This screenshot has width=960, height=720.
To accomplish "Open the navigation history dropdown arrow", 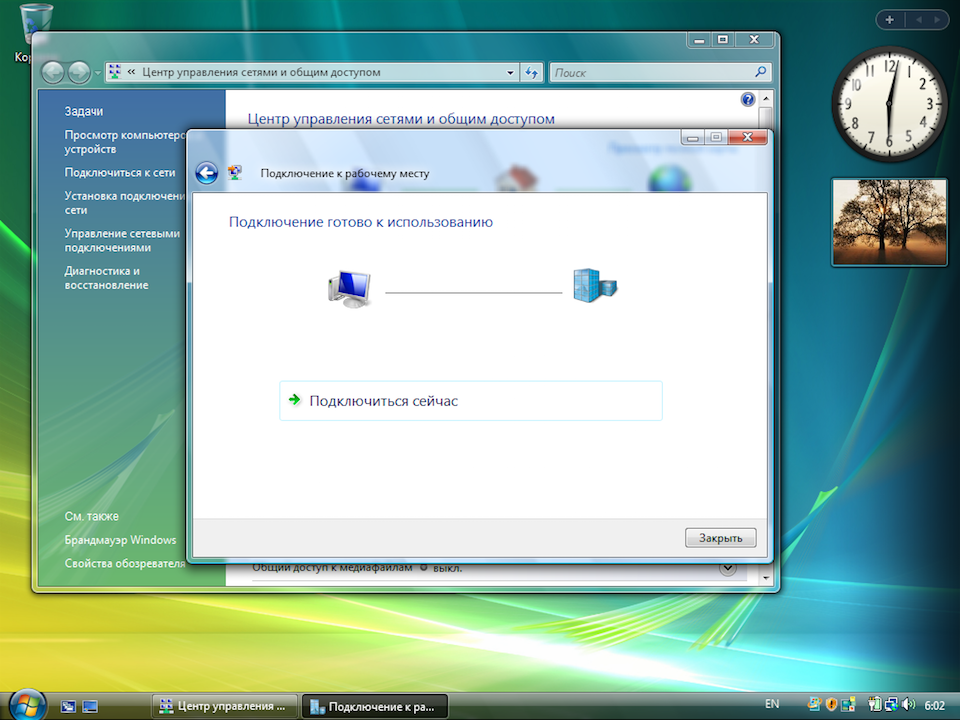I will coord(97,73).
